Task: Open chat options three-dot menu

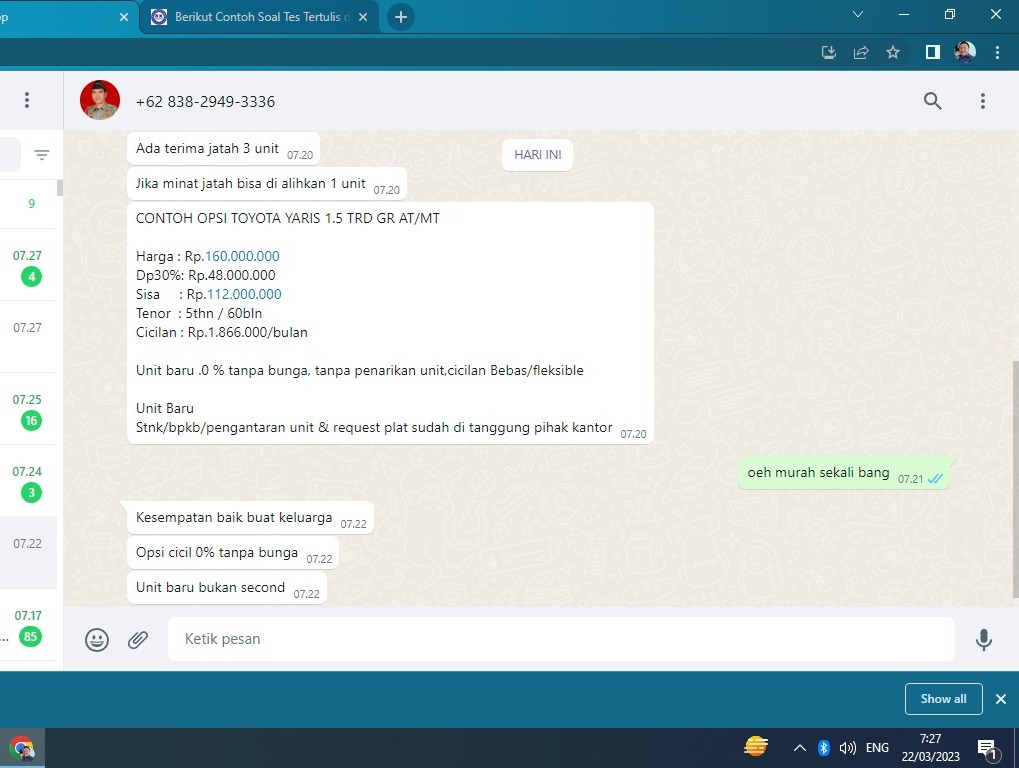Action: tap(983, 101)
